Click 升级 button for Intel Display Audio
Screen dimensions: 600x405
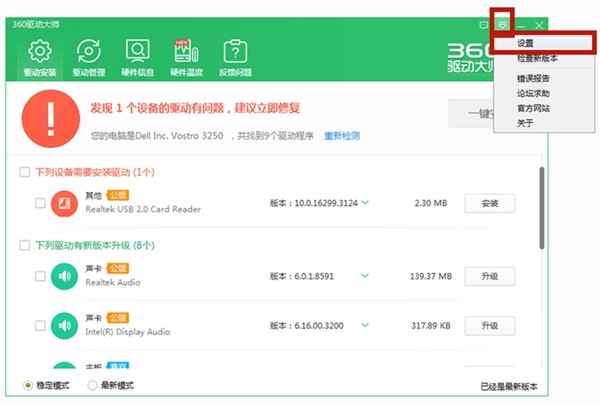[490, 326]
